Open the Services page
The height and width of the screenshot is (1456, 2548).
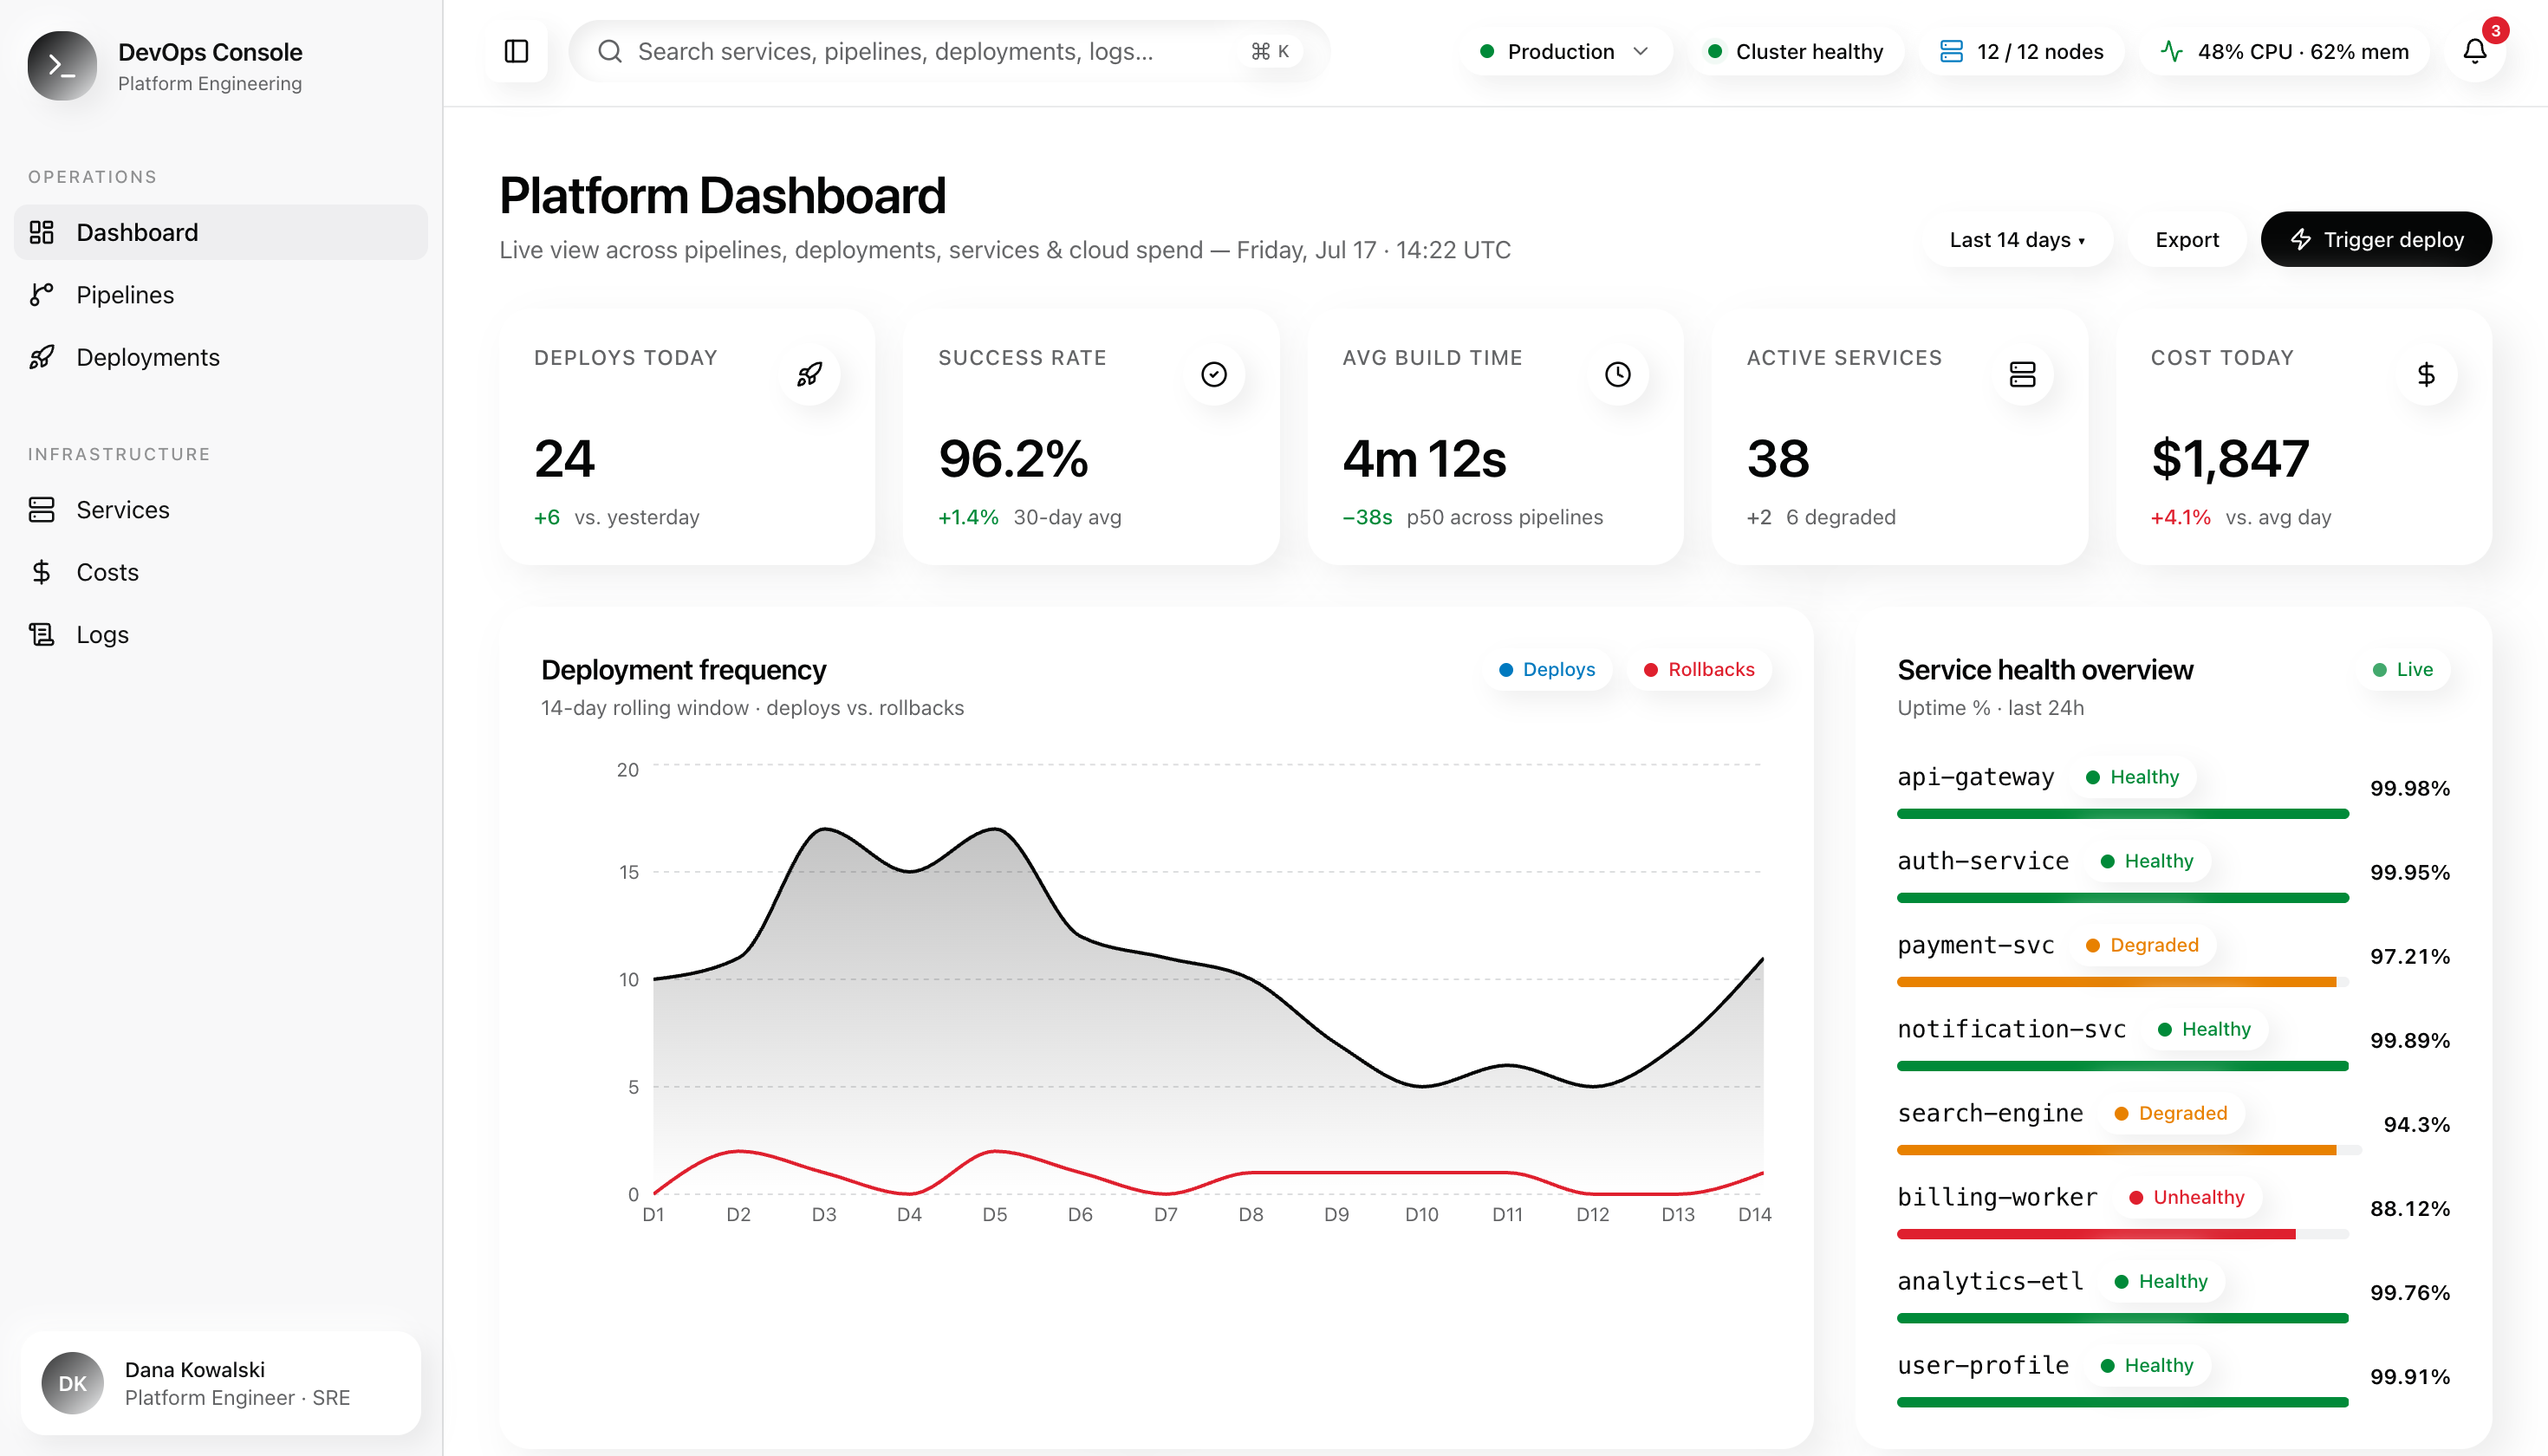(221, 509)
